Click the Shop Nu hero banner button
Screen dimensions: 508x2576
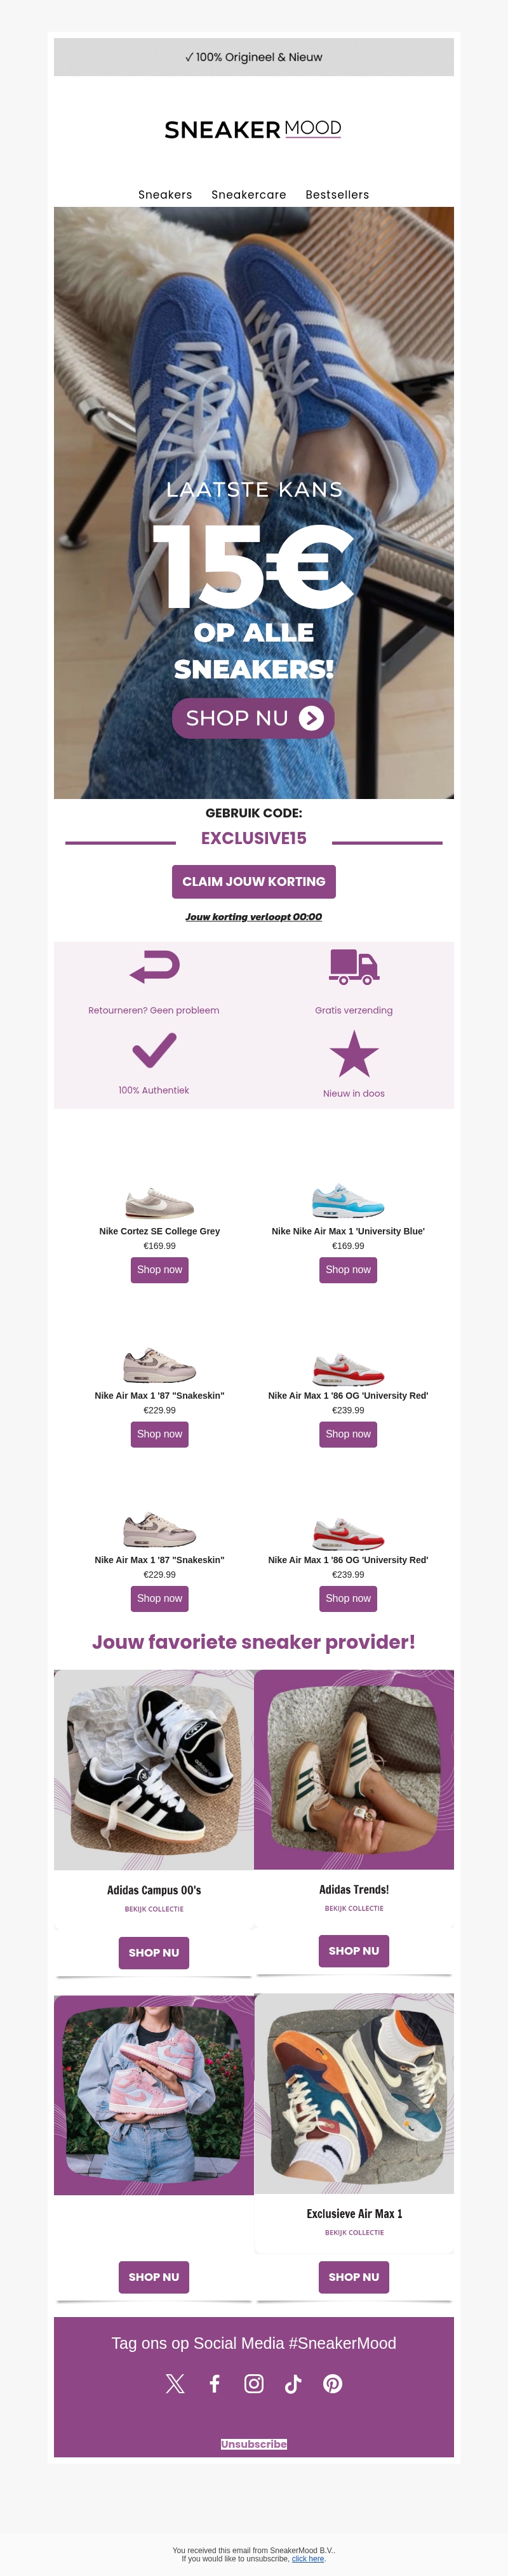[x=253, y=718]
